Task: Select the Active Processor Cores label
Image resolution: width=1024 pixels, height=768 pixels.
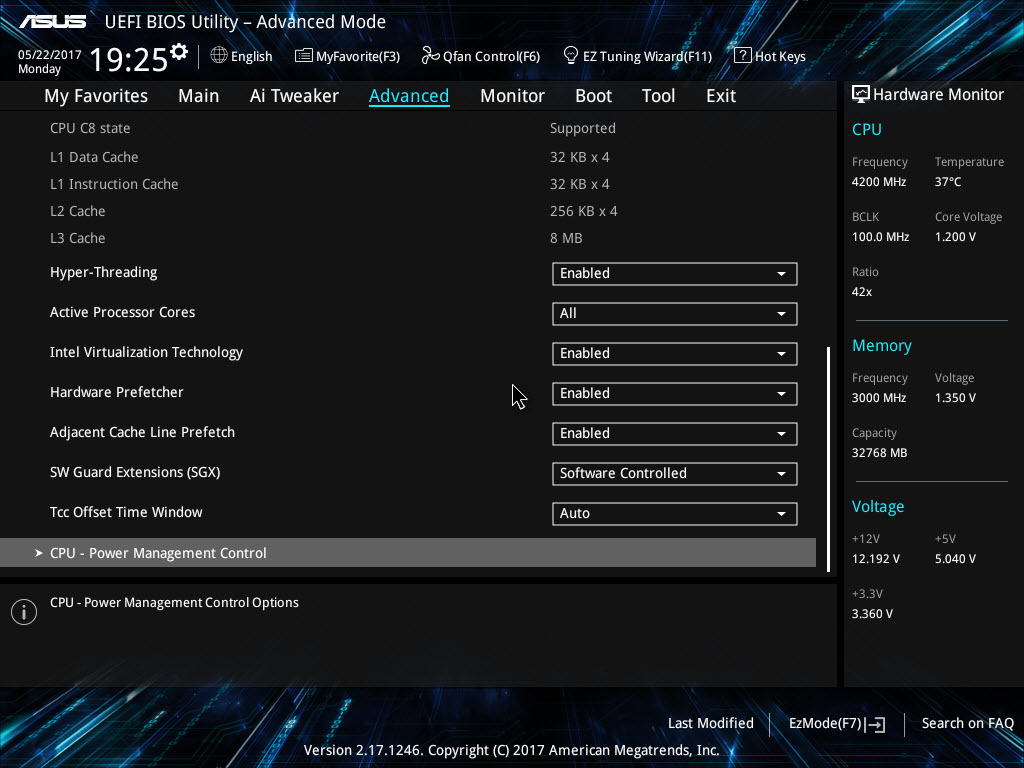Action: point(122,312)
